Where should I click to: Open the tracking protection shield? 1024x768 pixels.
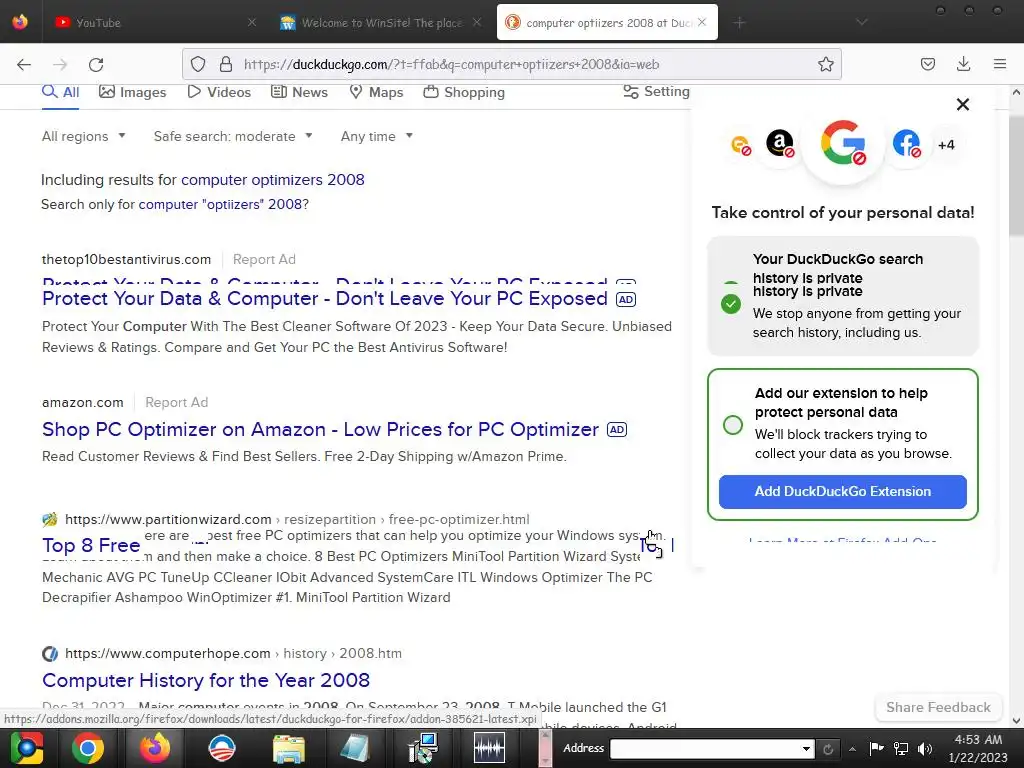198,64
